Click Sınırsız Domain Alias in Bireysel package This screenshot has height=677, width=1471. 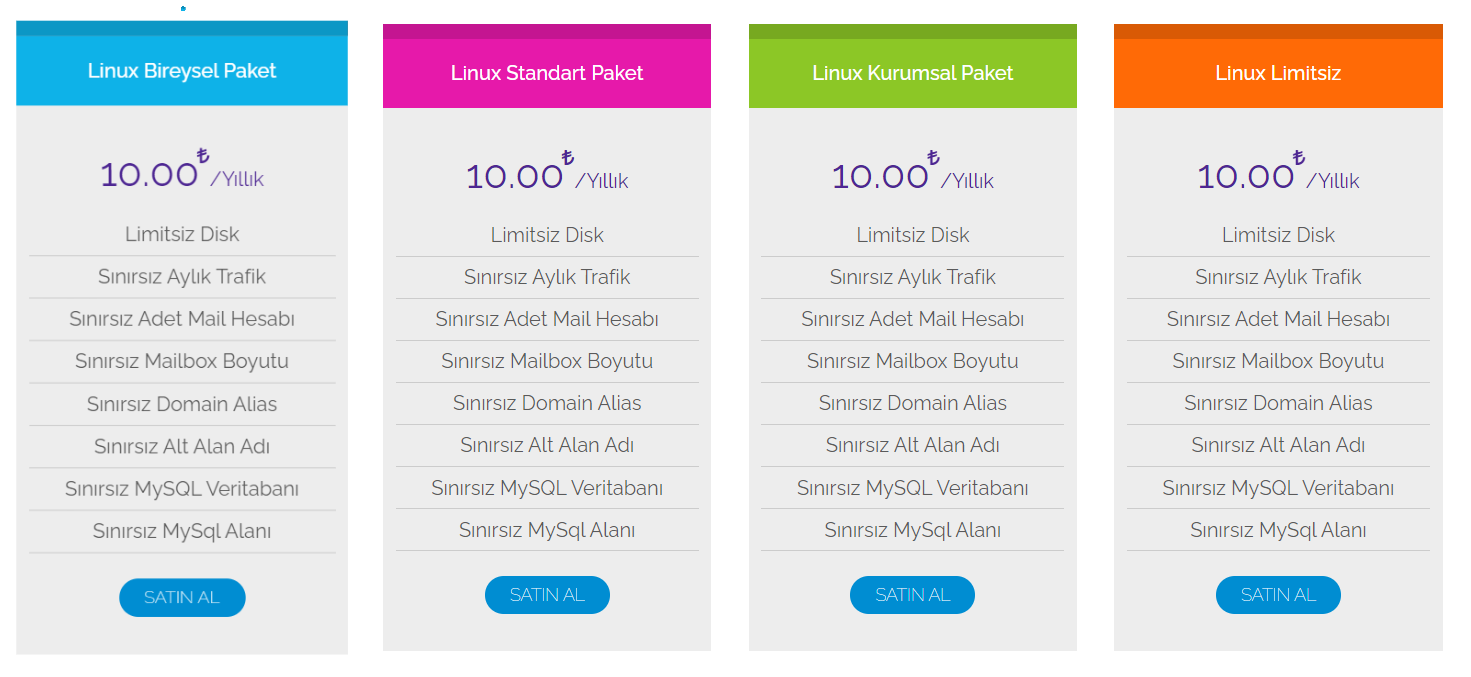point(182,404)
